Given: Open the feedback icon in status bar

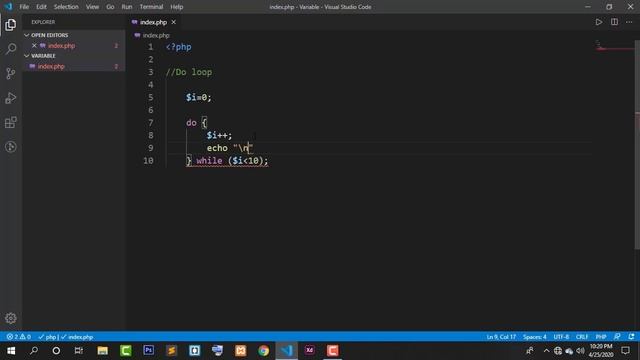Looking at the screenshot, I should (617, 337).
